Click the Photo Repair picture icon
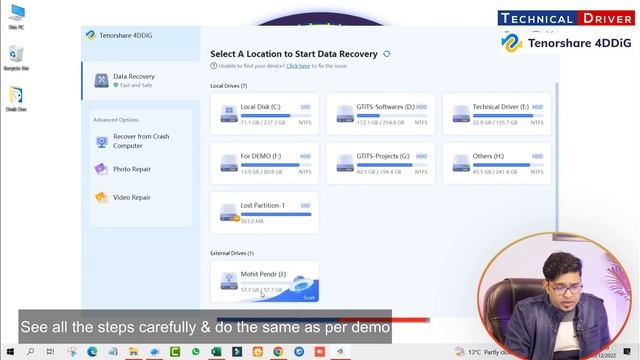Viewport: 640px width, 360px height. 101,169
